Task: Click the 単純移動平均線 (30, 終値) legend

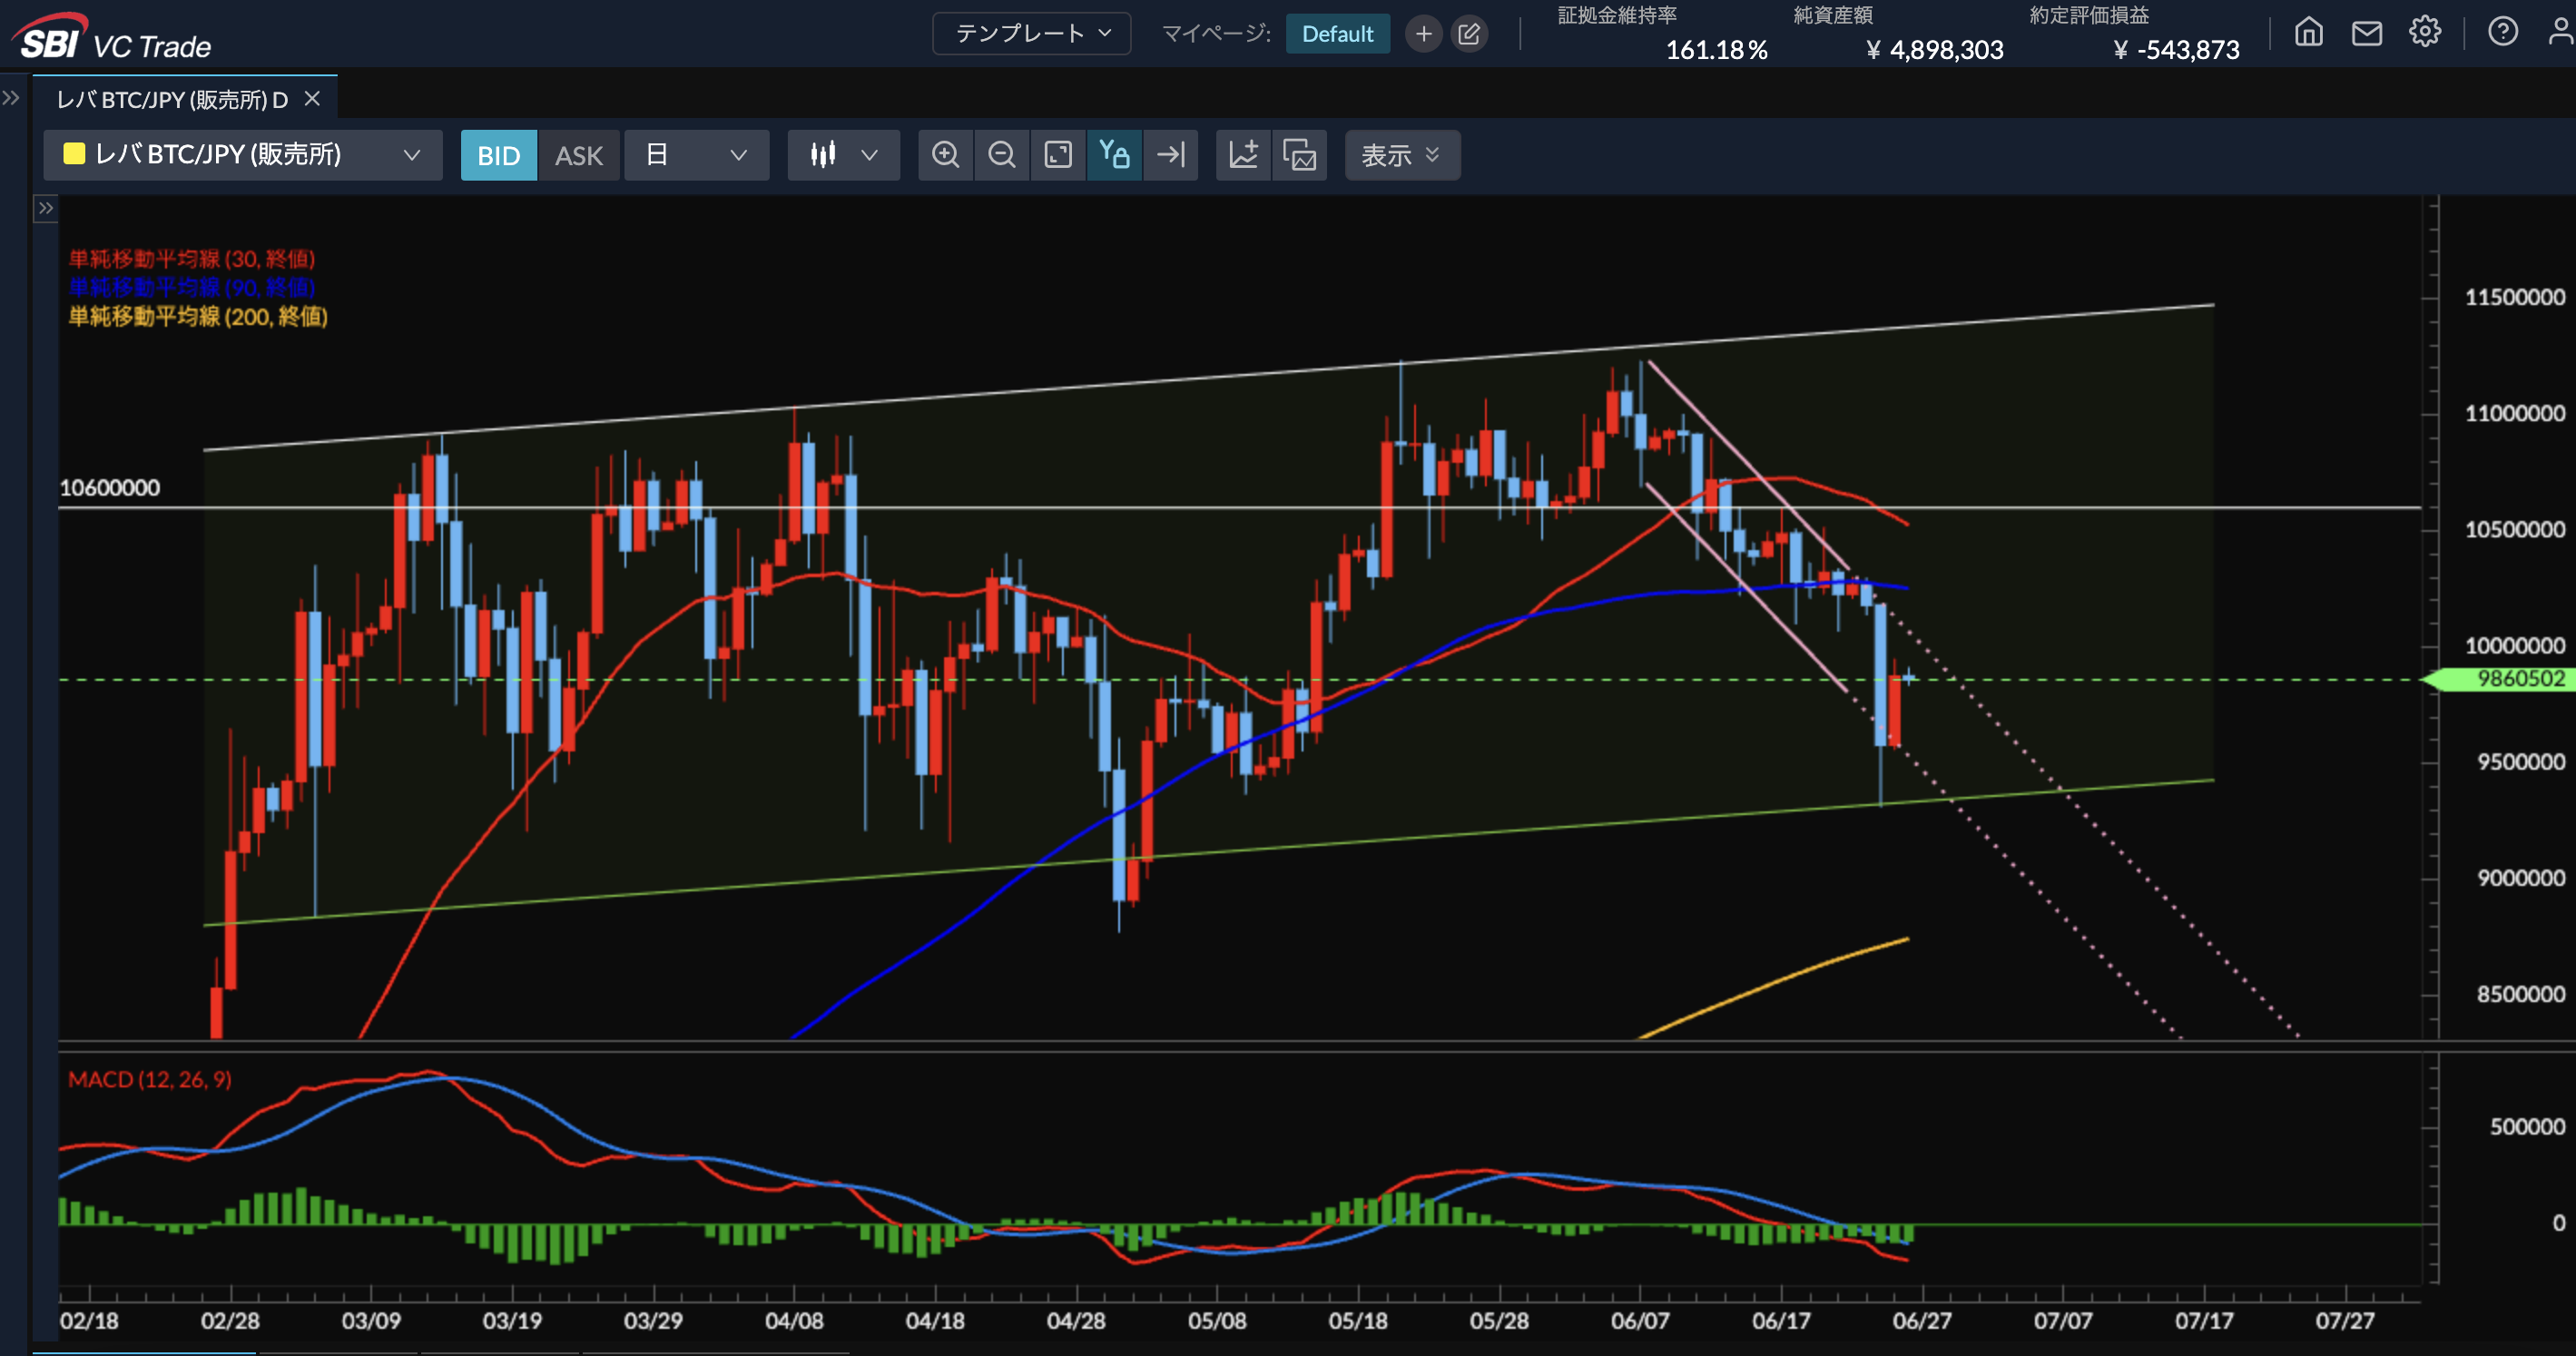Action: coord(191,259)
